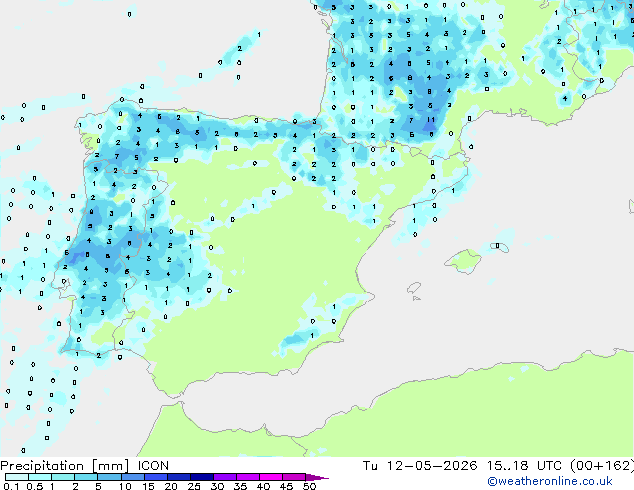
Task: Select the legend swatch between 10 and 15 mm
Action: coord(132,477)
